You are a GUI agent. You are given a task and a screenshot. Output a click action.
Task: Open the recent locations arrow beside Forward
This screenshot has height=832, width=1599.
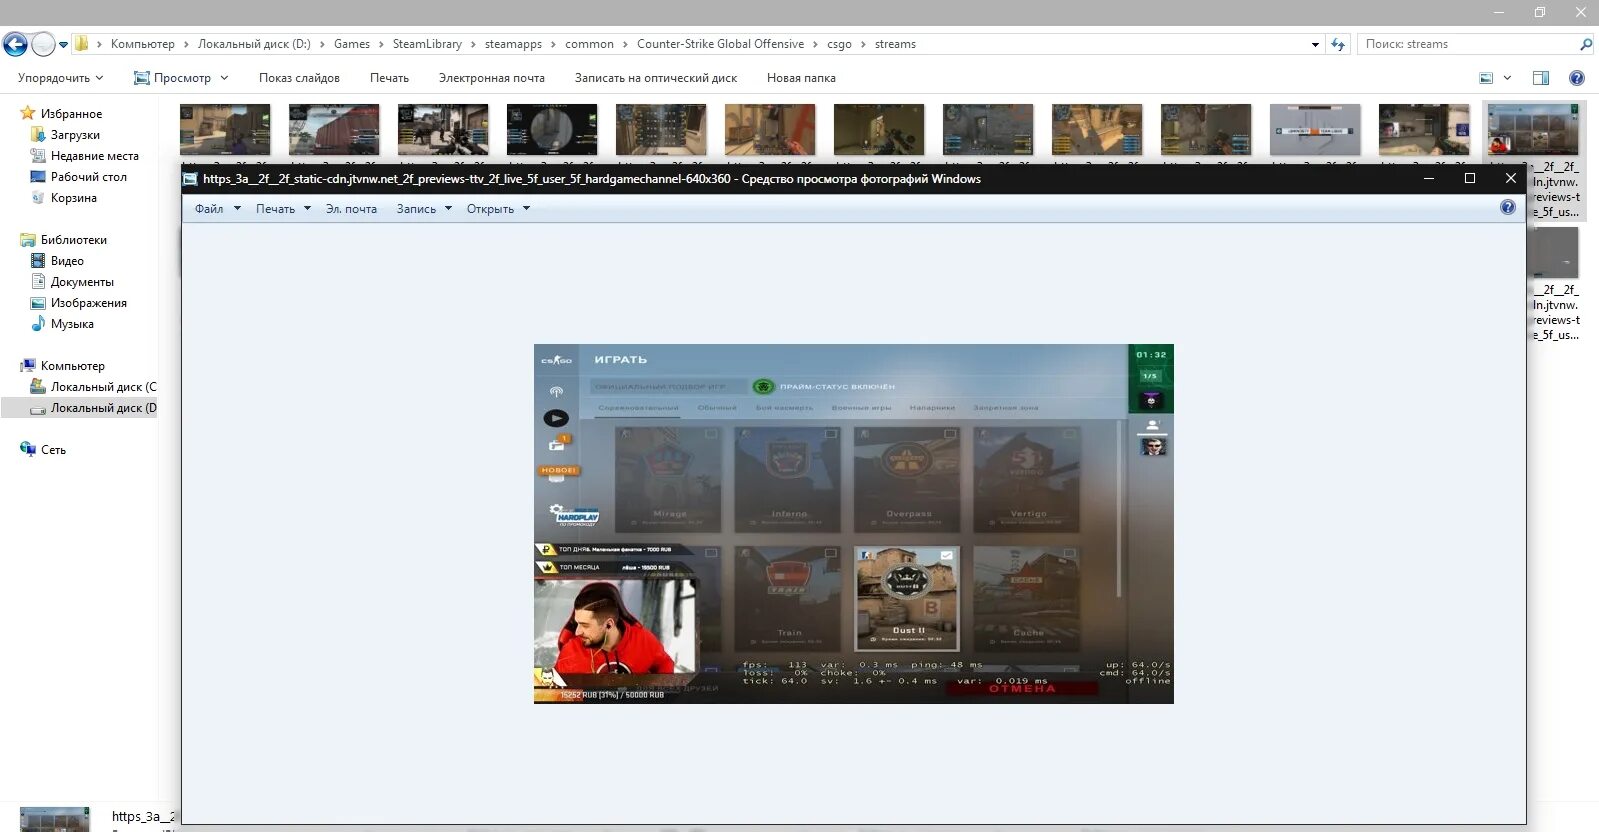click(x=64, y=45)
